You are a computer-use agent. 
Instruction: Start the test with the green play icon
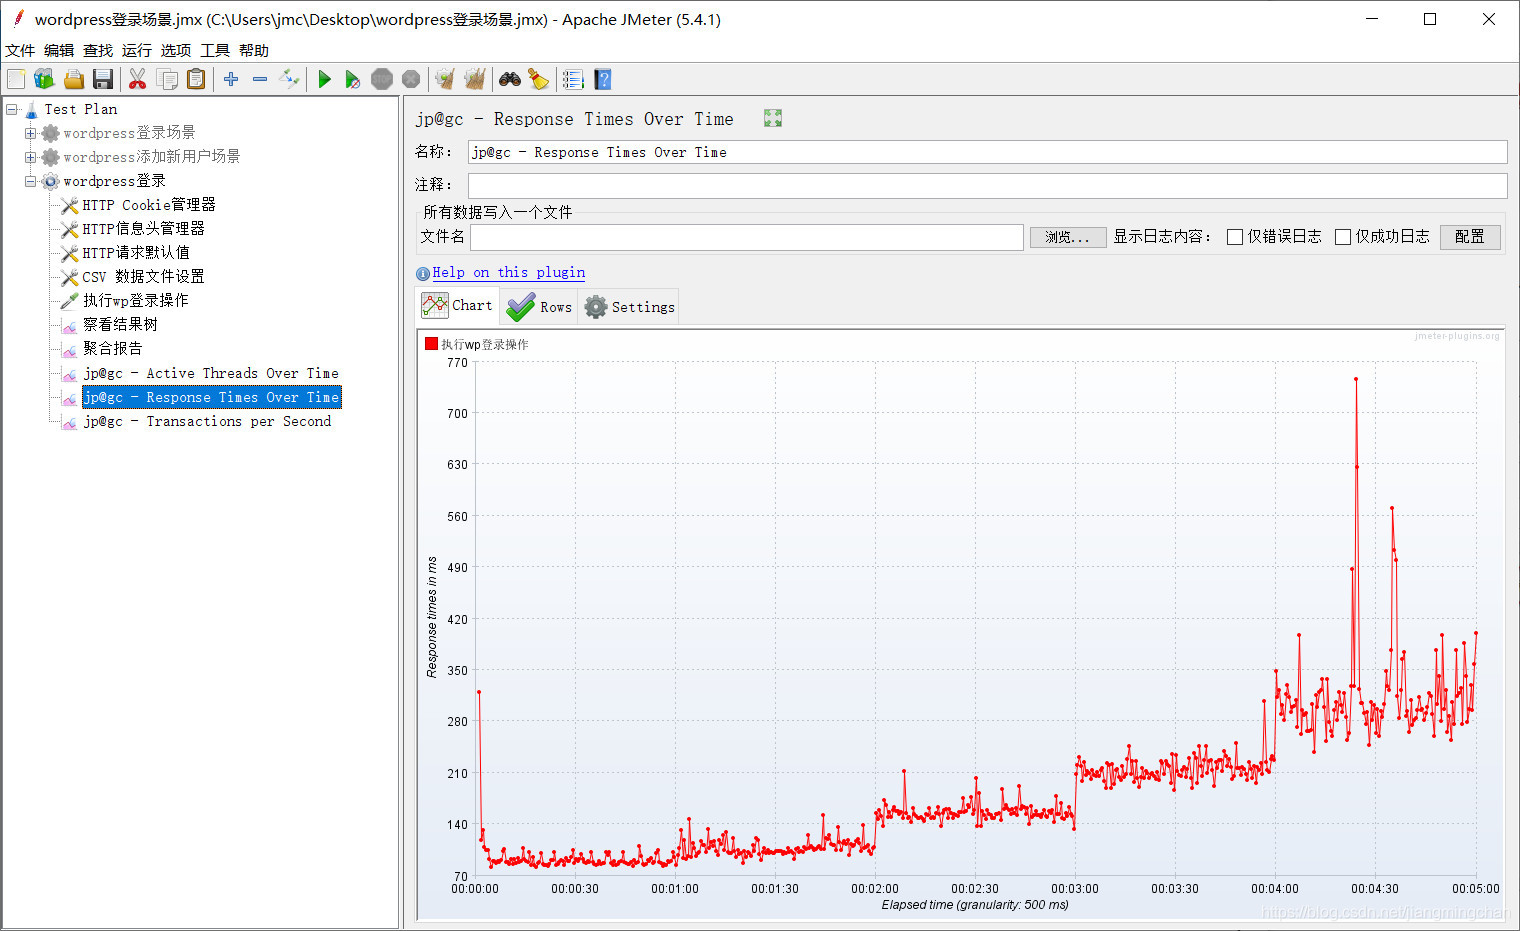(x=324, y=79)
